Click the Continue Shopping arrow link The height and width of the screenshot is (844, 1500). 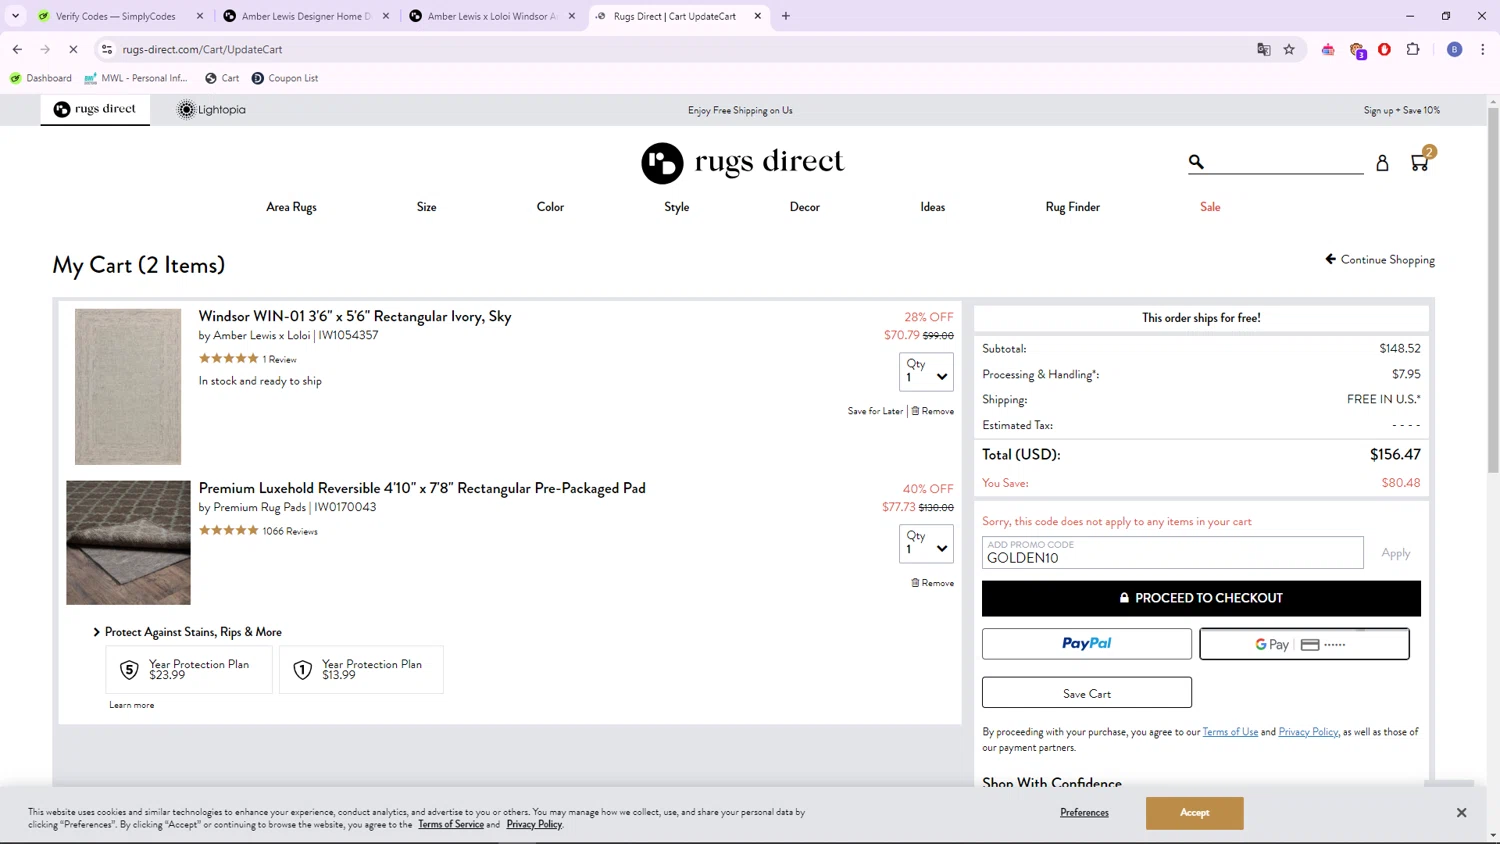1380,259
